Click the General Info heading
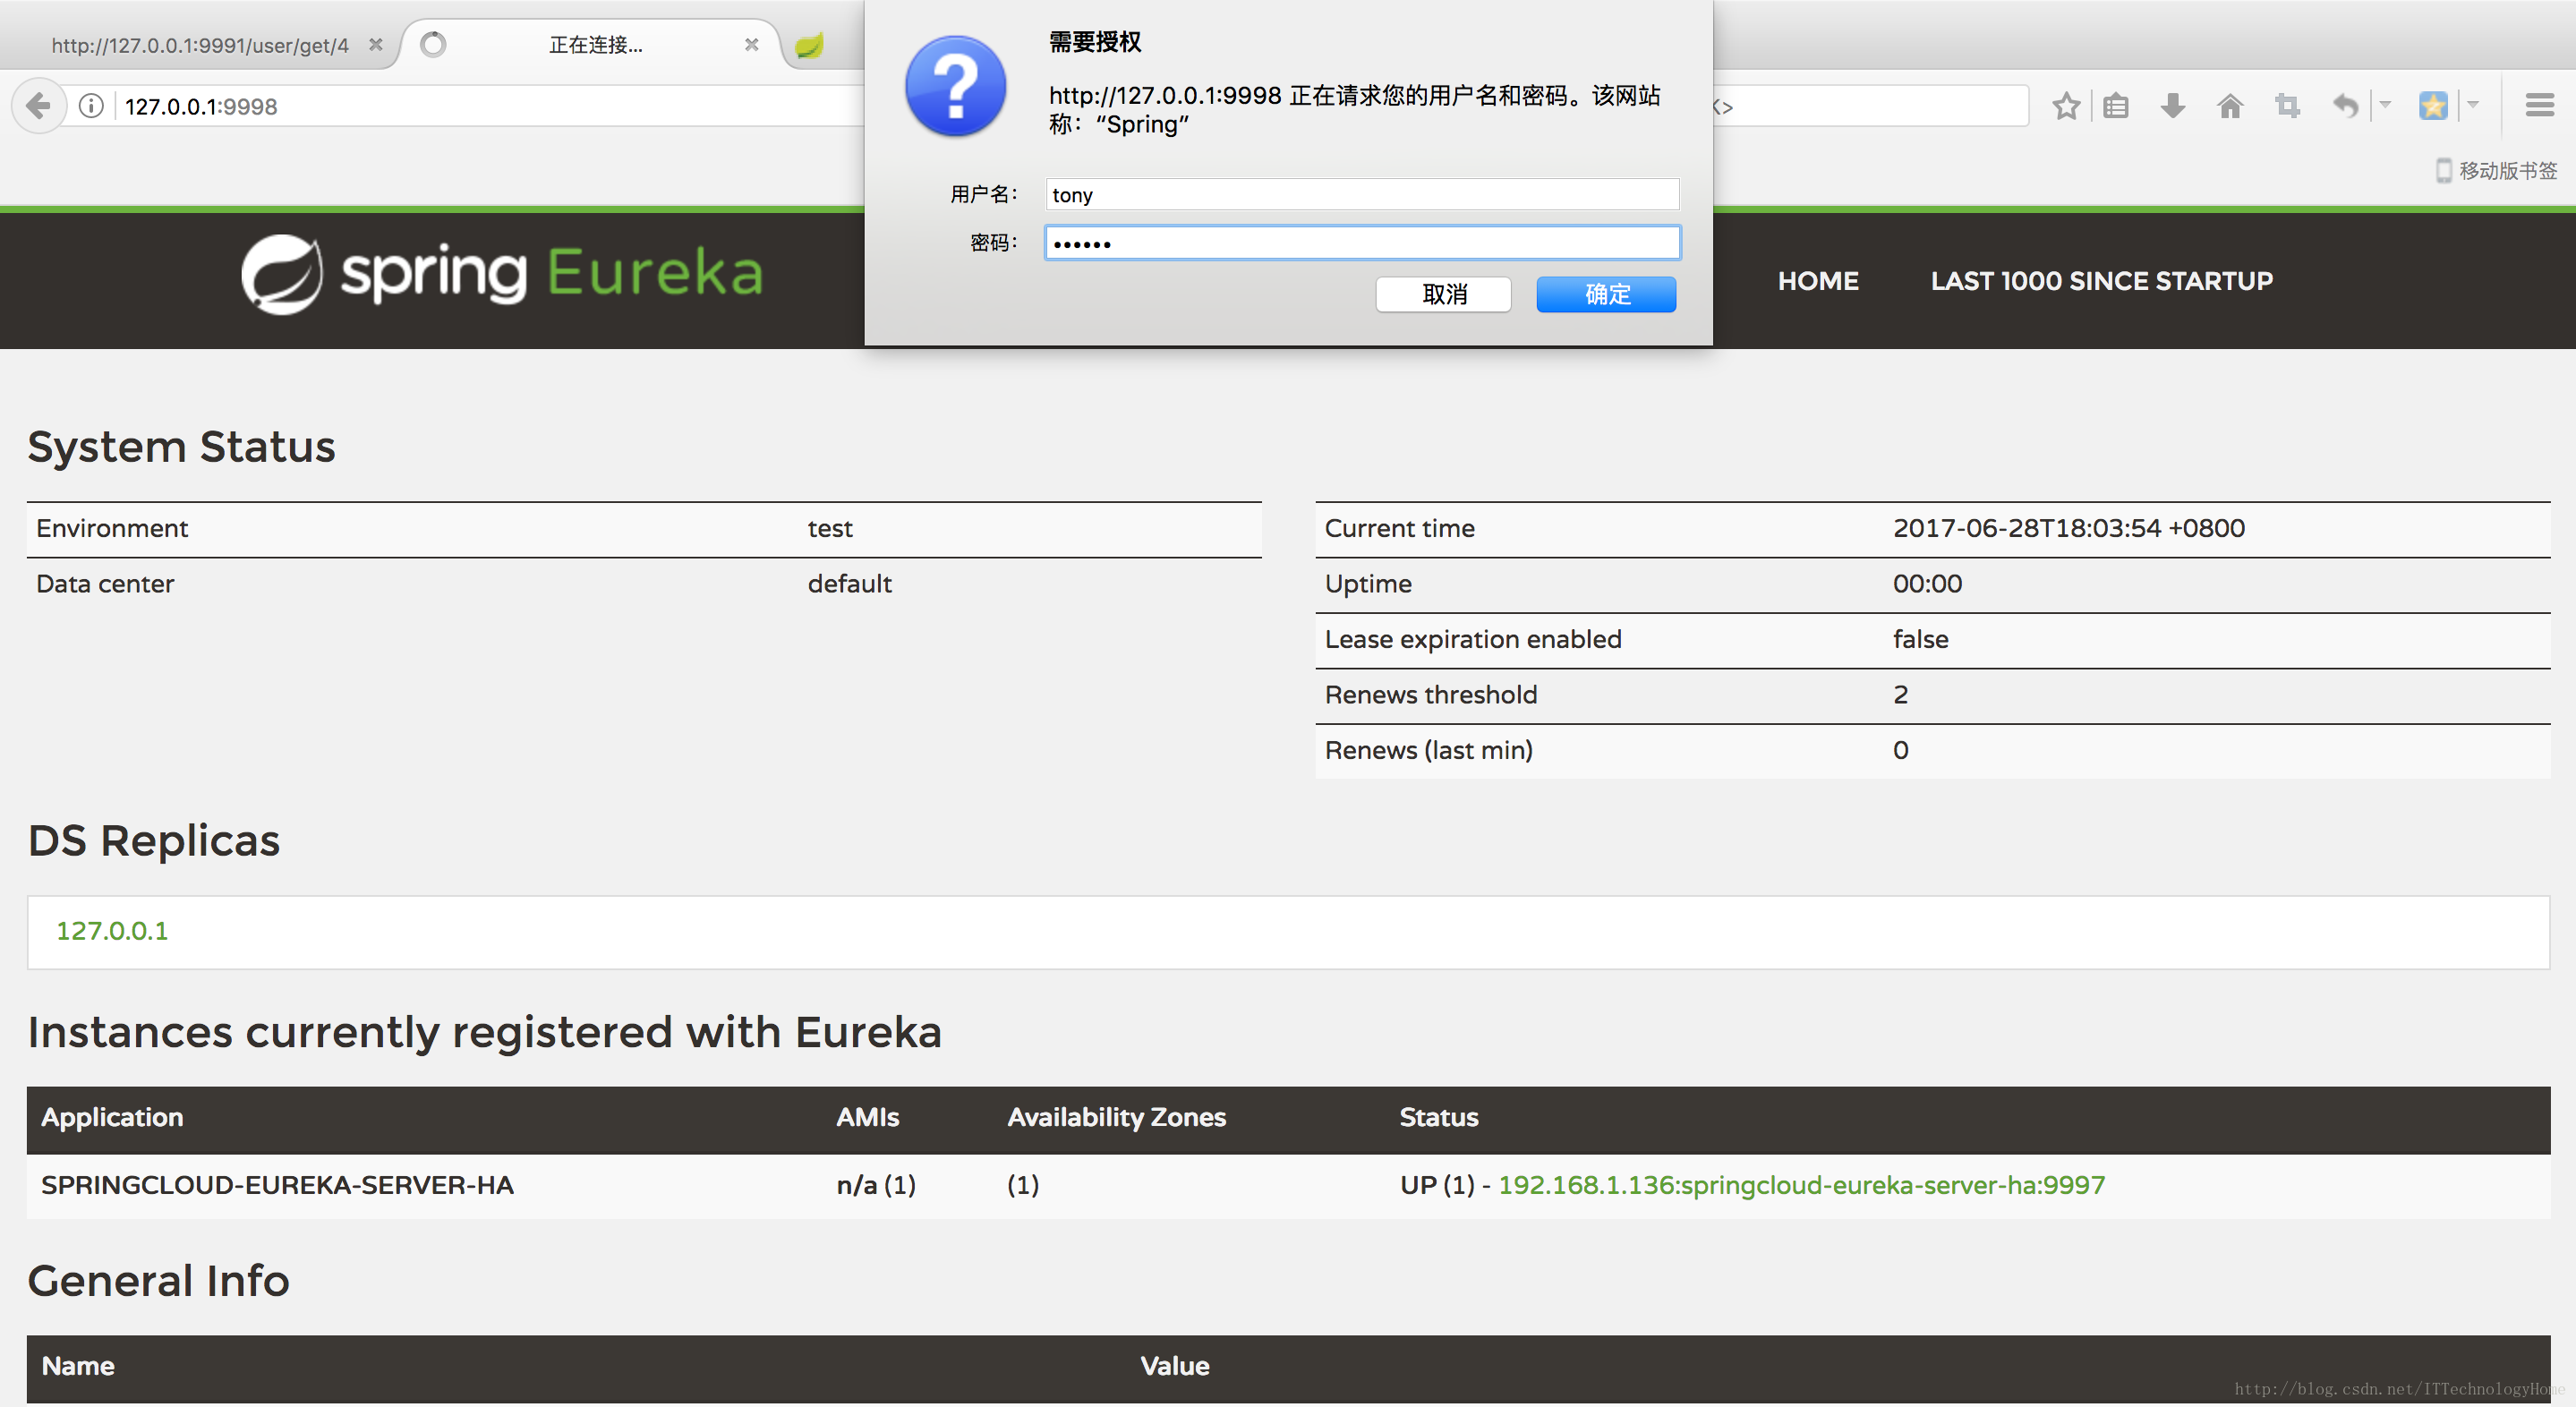Screen dimensions: 2576x1407 click(x=158, y=1281)
